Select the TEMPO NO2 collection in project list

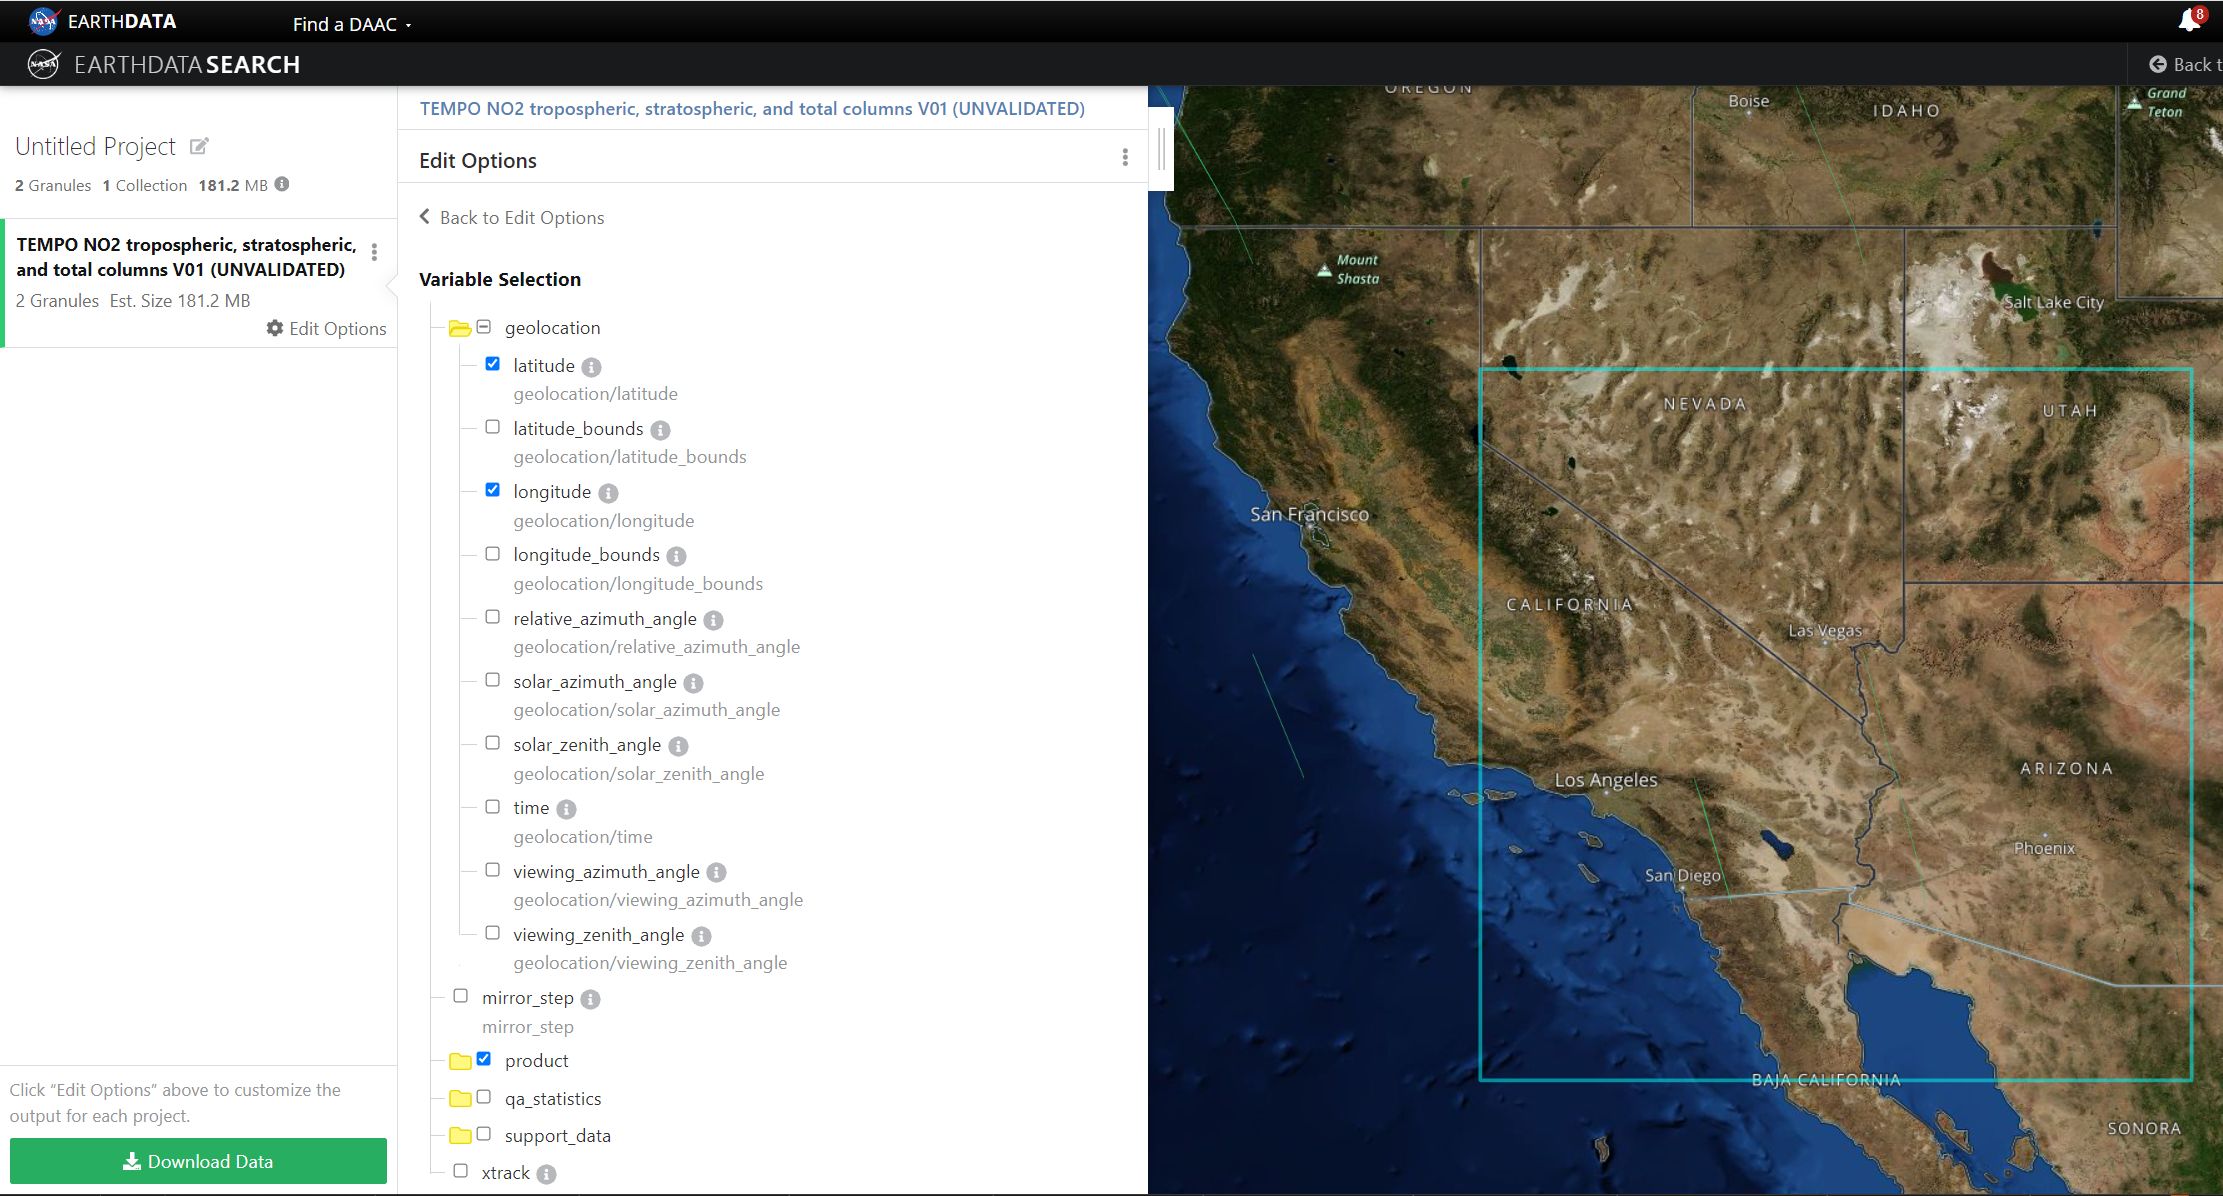point(186,257)
